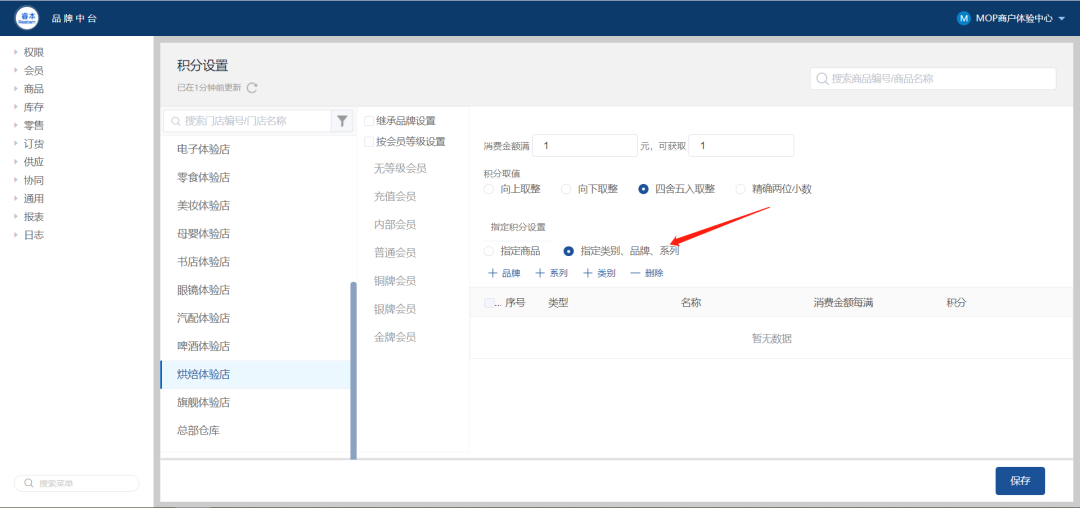Select the 银牌会员 level
This screenshot has height=508, width=1080.
395,309
